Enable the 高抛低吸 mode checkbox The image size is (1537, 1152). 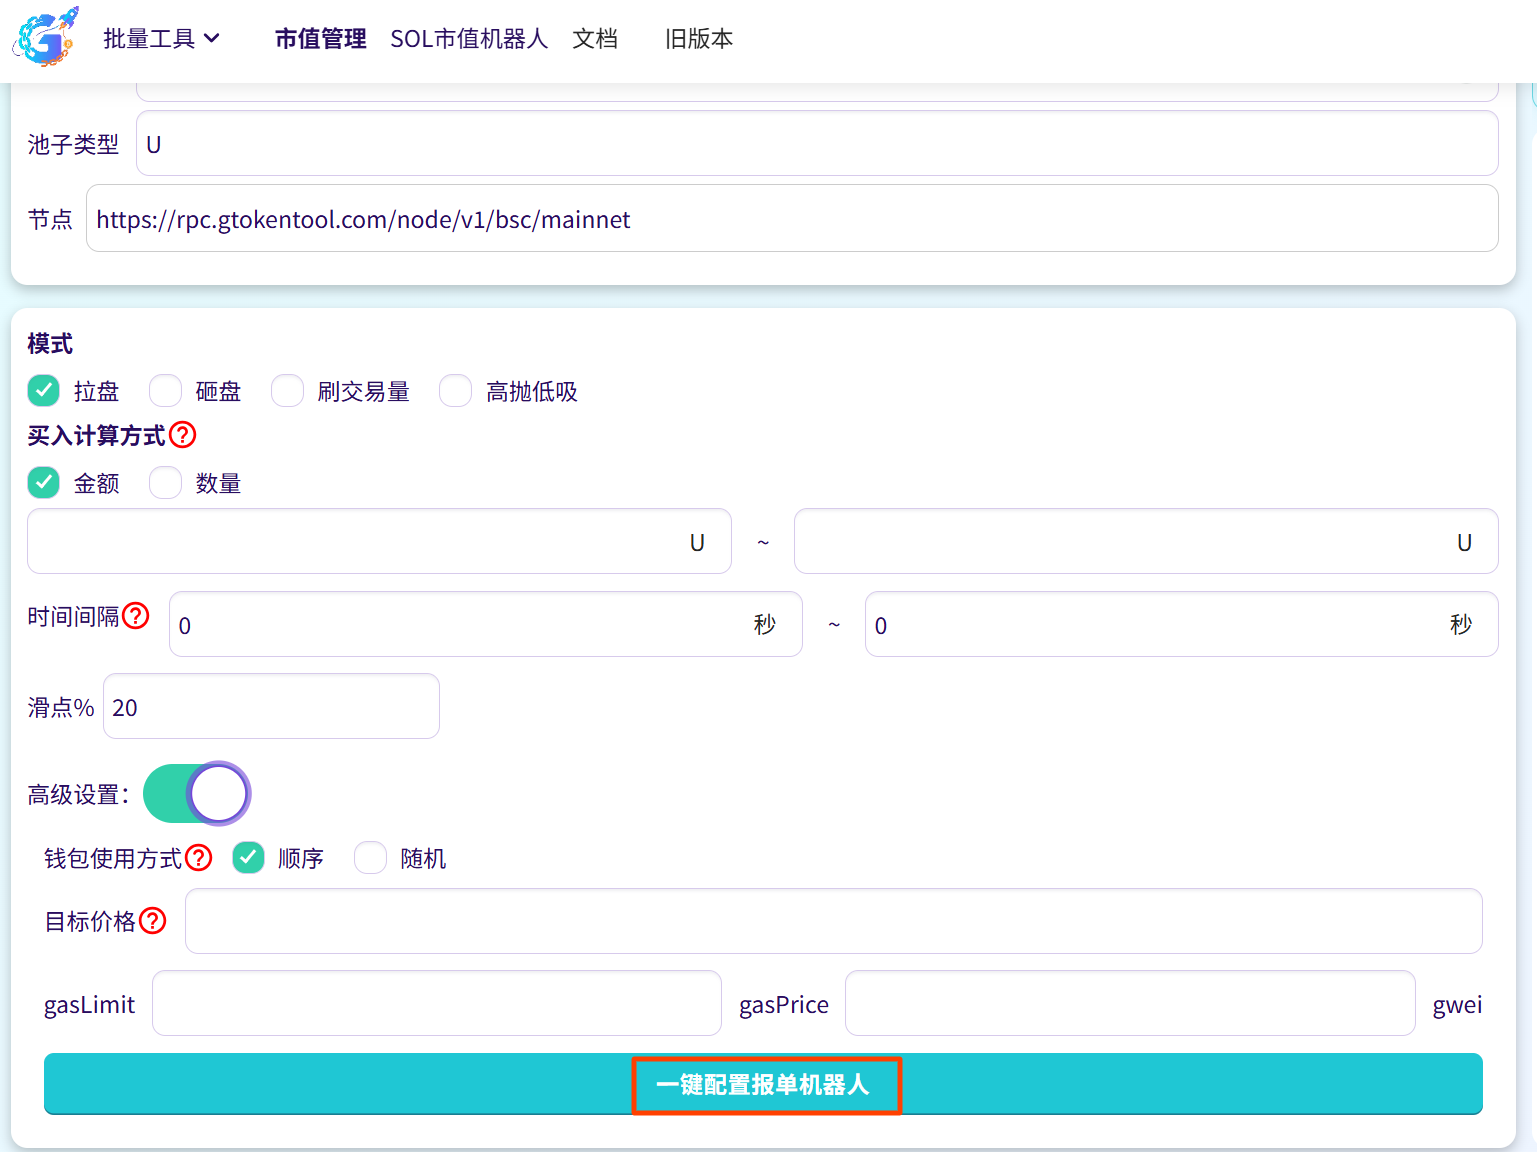[x=456, y=391]
